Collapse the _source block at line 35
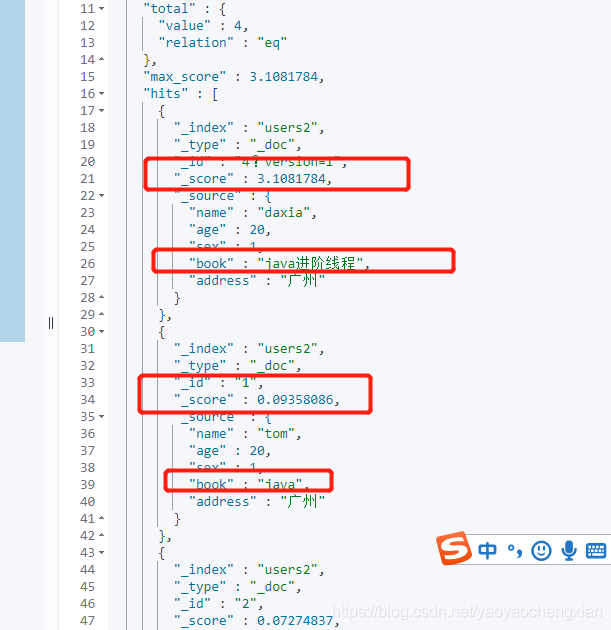 pyautogui.click(x=102, y=417)
